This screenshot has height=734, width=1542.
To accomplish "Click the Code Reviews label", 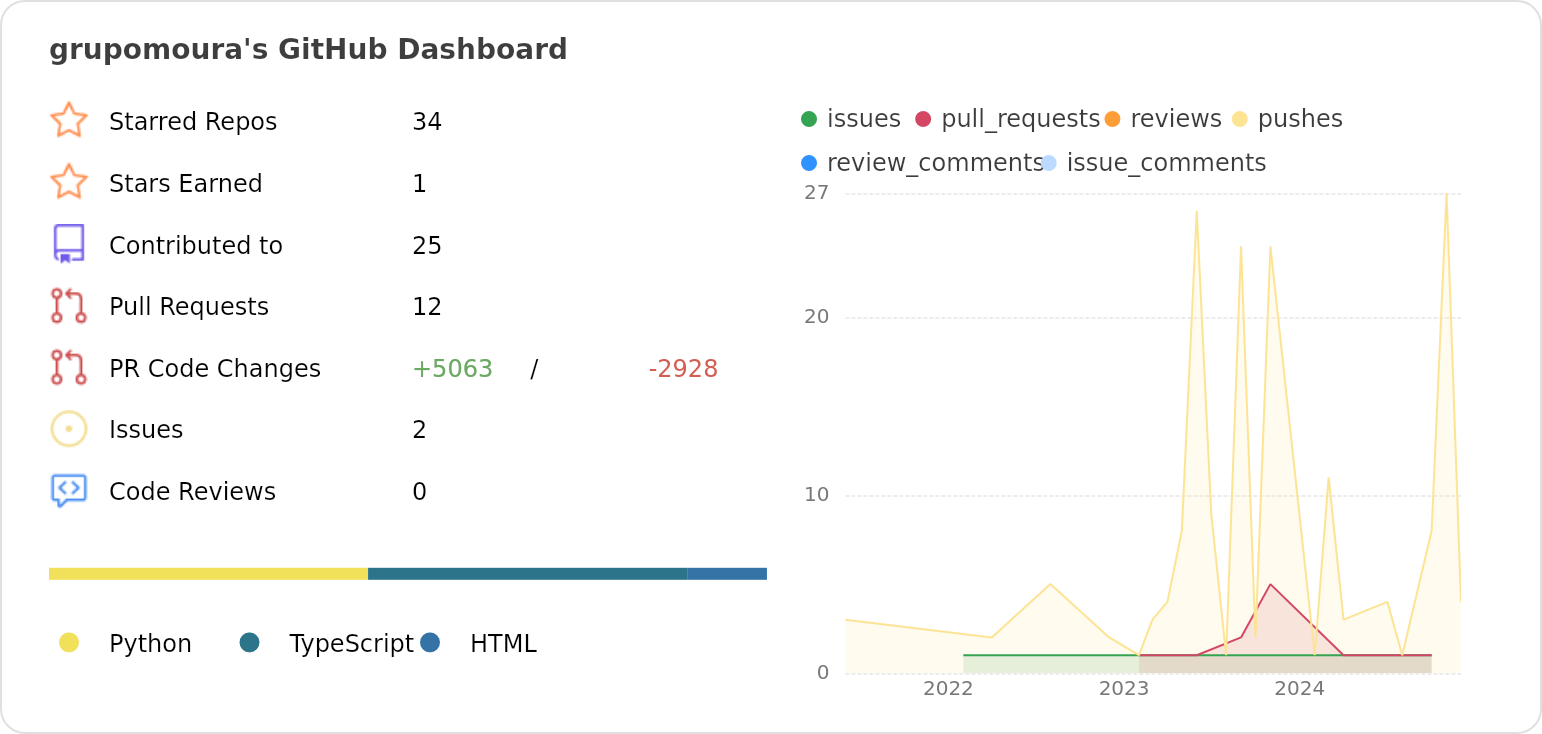I will pyautogui.click(x=192, y=492).
